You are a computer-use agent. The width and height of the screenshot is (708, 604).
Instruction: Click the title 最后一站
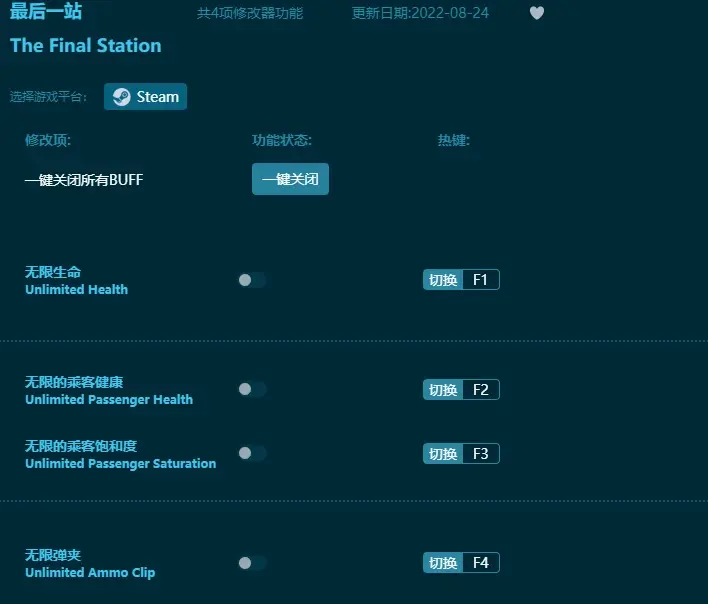point(46,11)
